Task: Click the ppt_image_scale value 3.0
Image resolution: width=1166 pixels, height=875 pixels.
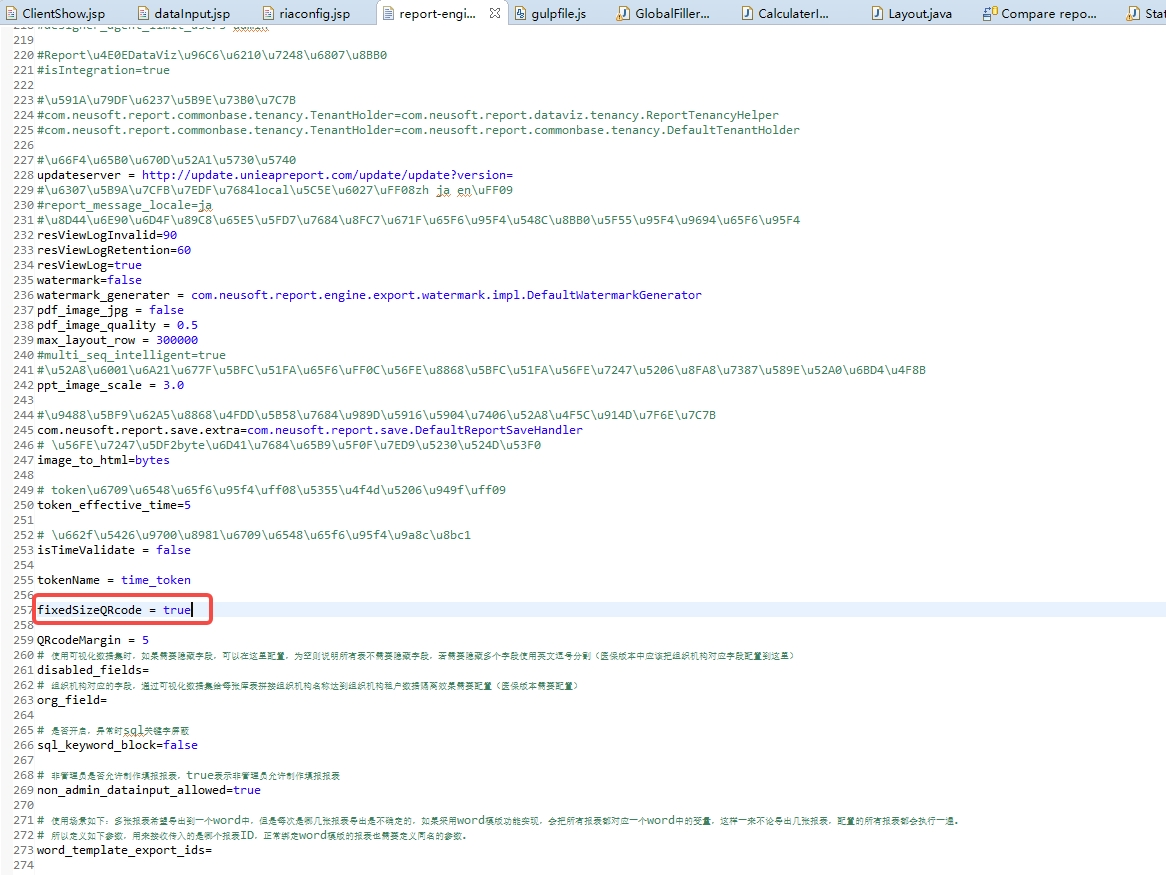Action: click(x=173, y=385)
